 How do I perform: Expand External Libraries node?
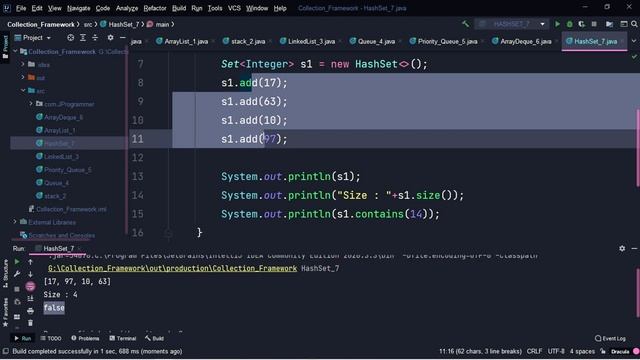tap(16, 222)
